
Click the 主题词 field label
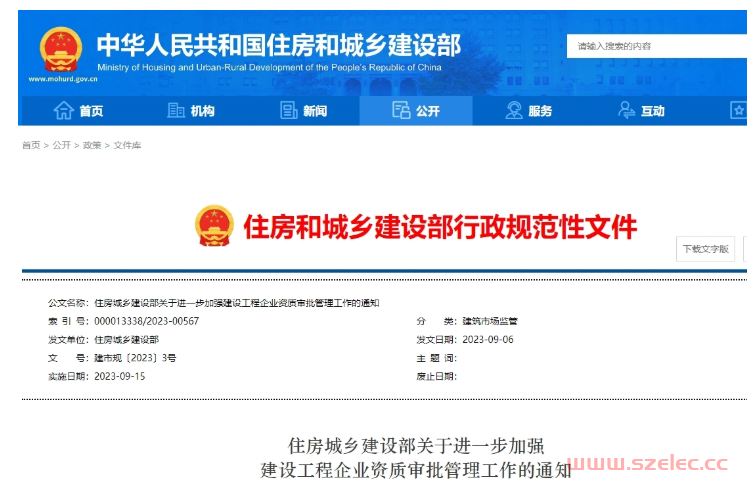point(436,358)
